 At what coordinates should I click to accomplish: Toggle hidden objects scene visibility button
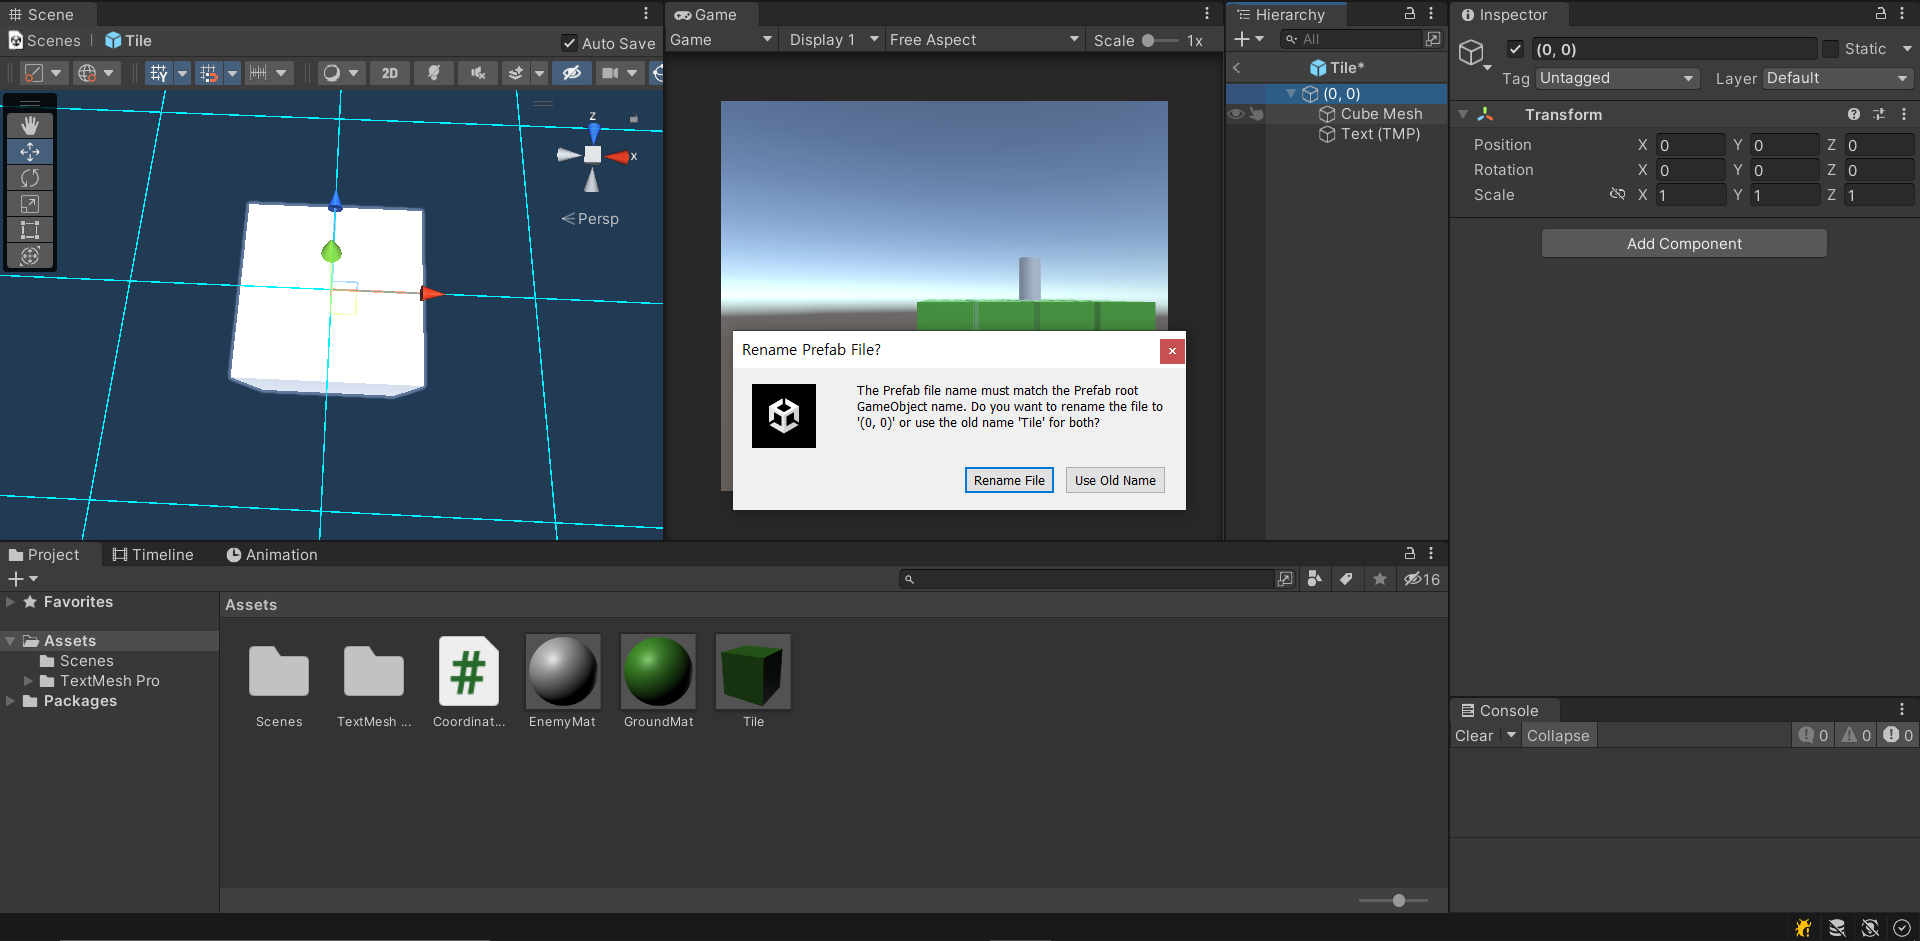[x=572, y=73]
